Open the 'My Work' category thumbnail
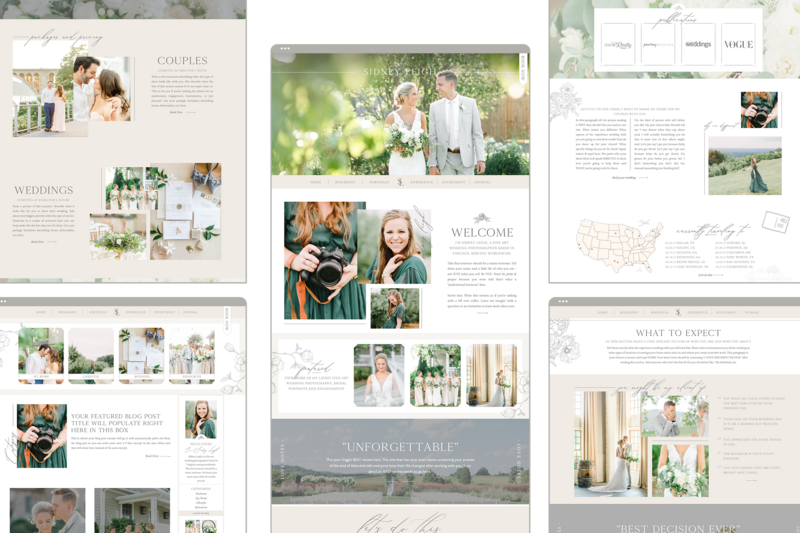Screen dimensions: 800x533 pos(41,354)
